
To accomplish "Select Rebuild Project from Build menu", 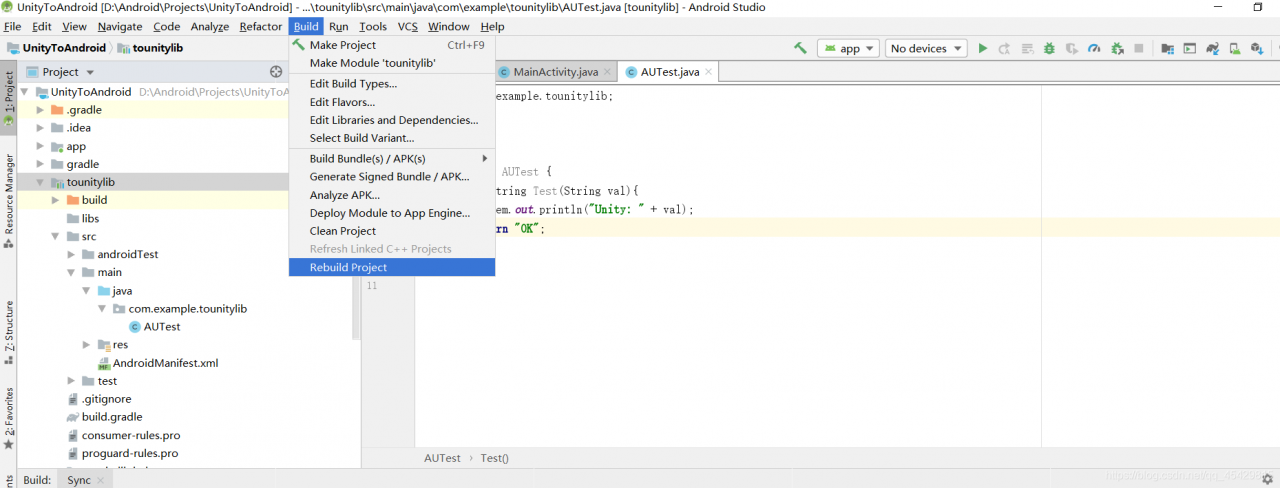I will (392, 267).
